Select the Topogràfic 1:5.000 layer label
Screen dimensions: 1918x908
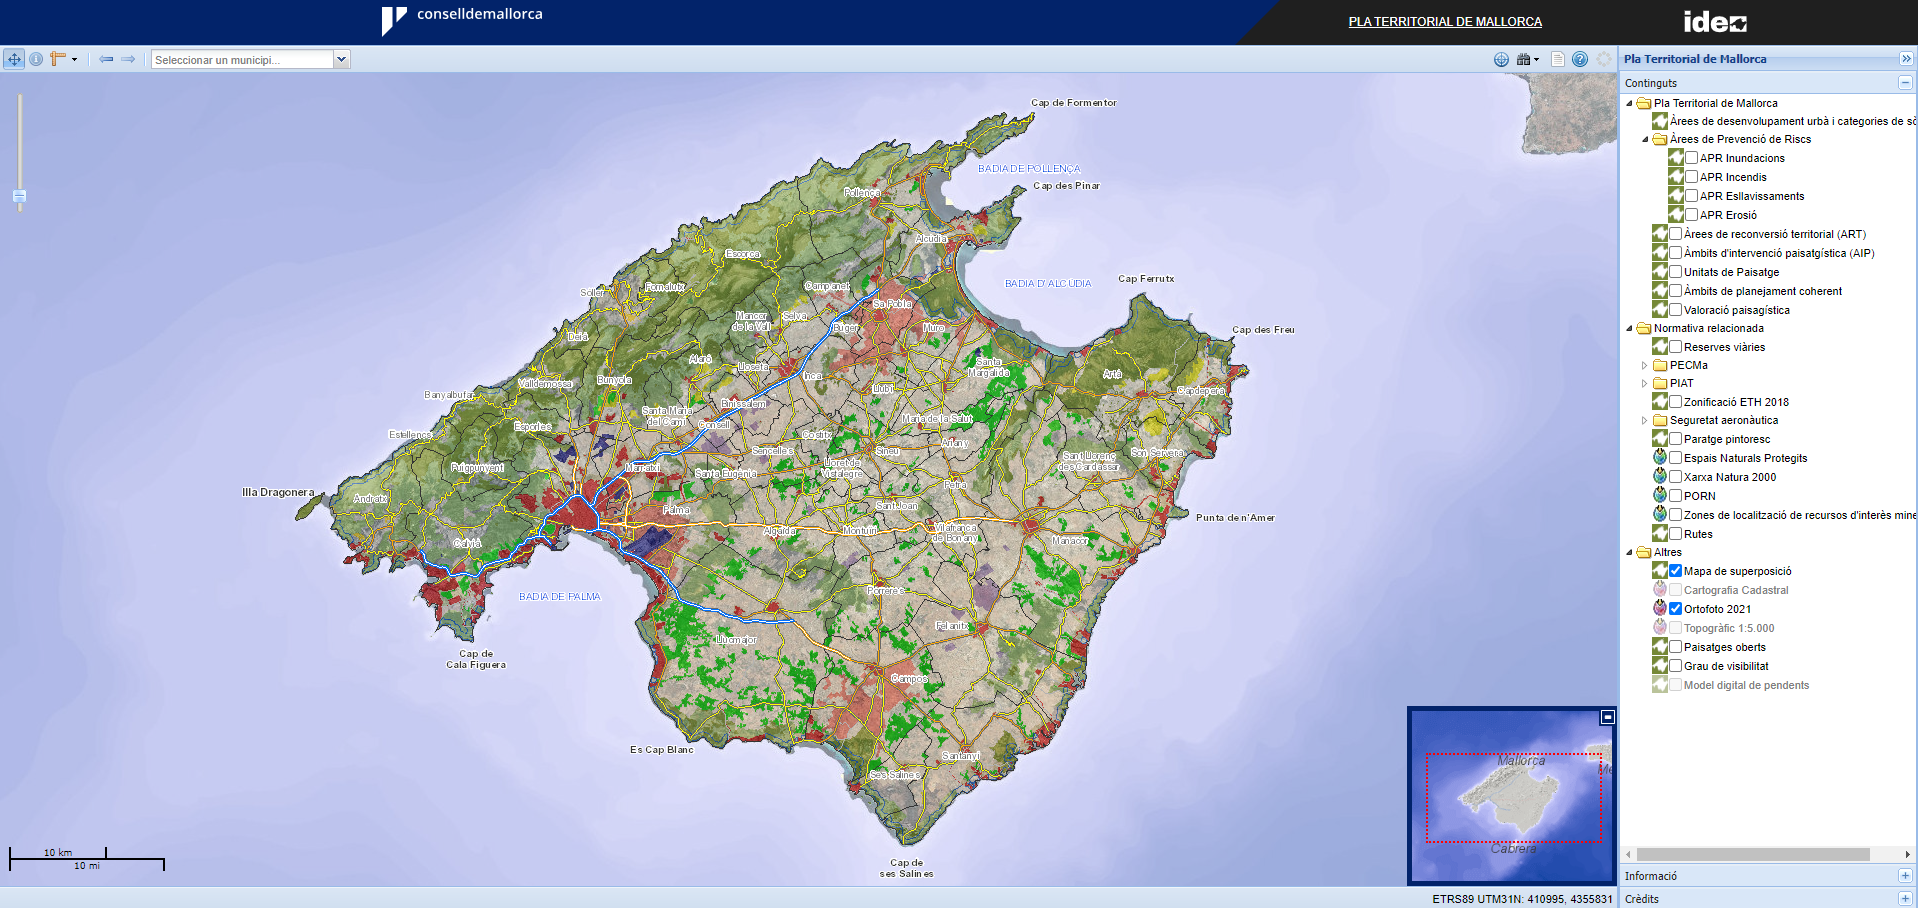pyautogui.click(x=1729, y=628)
